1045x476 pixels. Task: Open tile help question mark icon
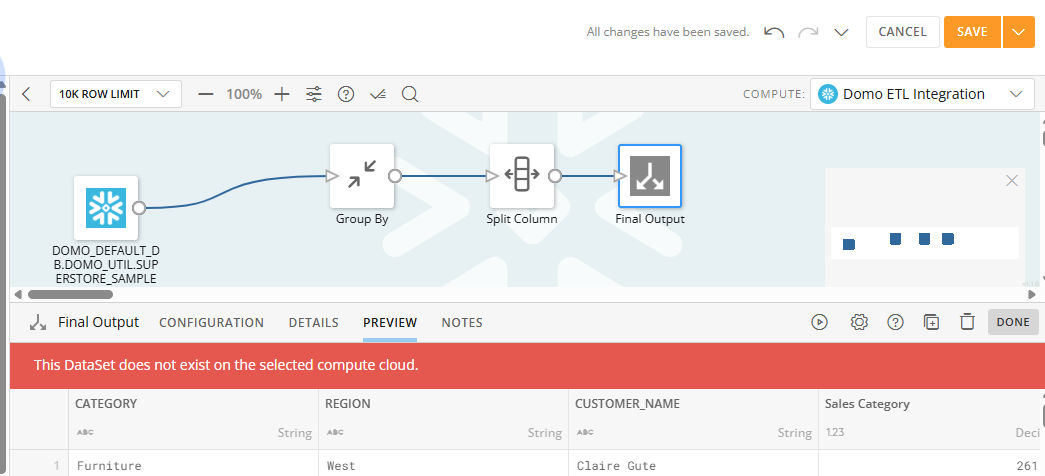coord(895,322)
